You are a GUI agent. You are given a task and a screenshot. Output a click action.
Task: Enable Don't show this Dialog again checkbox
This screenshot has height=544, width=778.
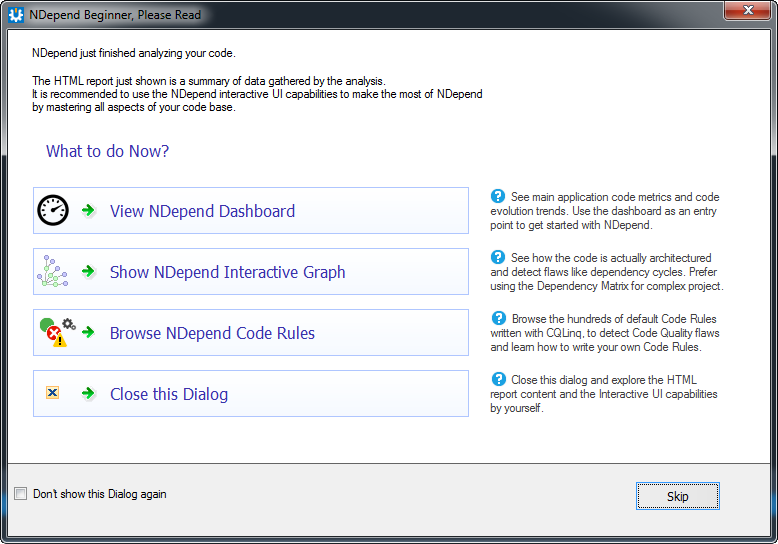(20, 494)
